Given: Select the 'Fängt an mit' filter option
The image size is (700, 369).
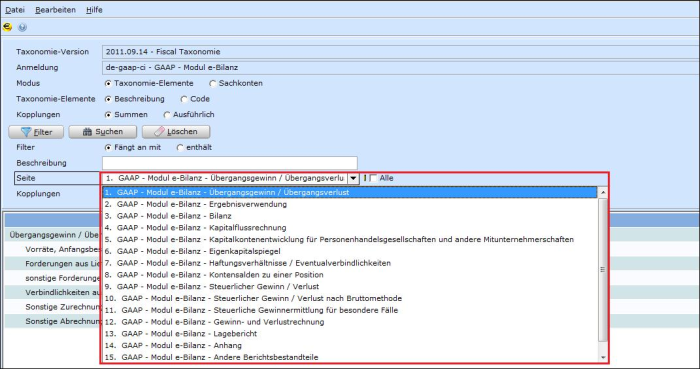Looking at the screenshot, I should tap(108, 147).
